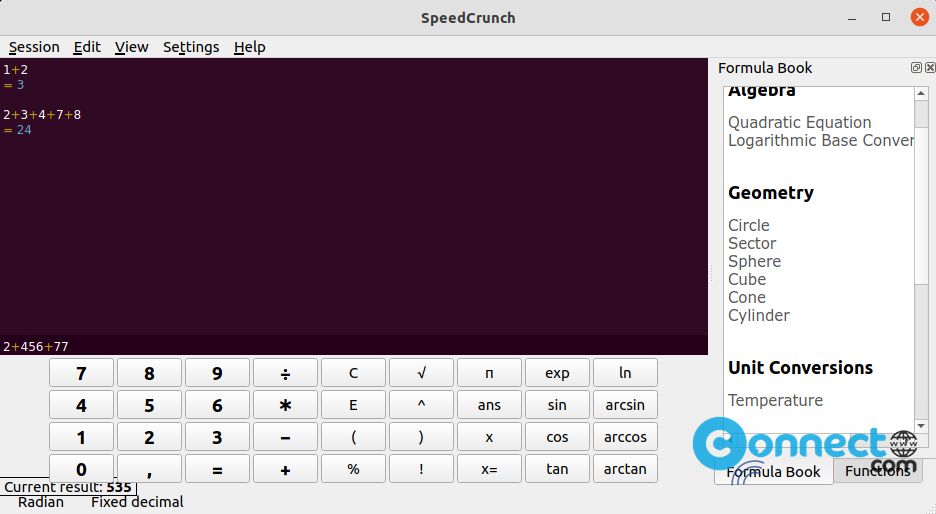Select the Formula Book tab
This screenshot has width=936, height=514.
(774, 472)
